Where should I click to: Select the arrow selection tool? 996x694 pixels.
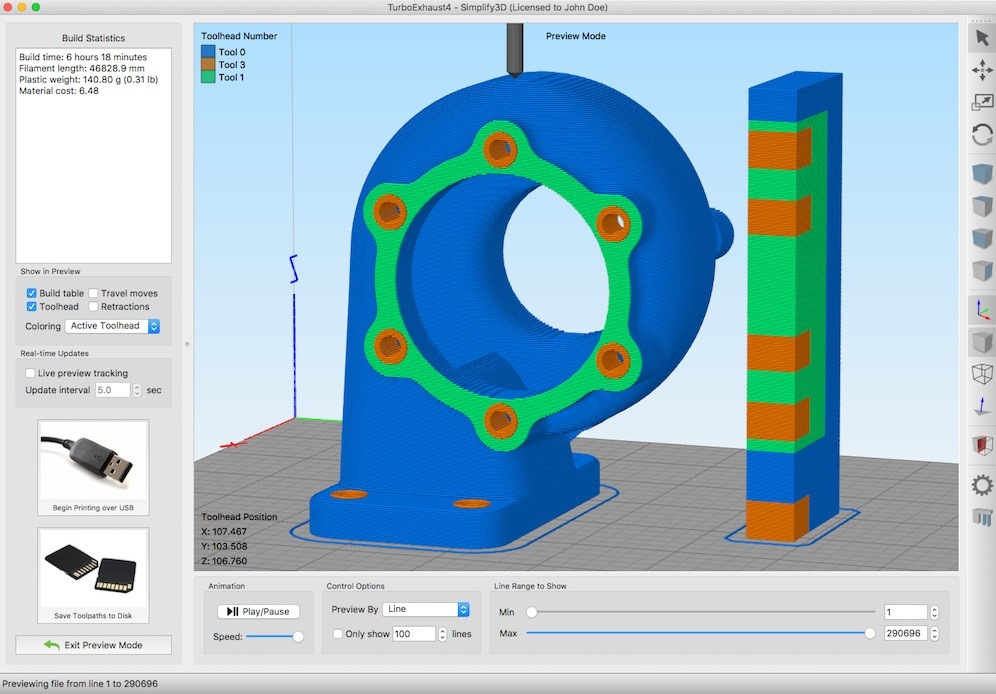[982, 36]
